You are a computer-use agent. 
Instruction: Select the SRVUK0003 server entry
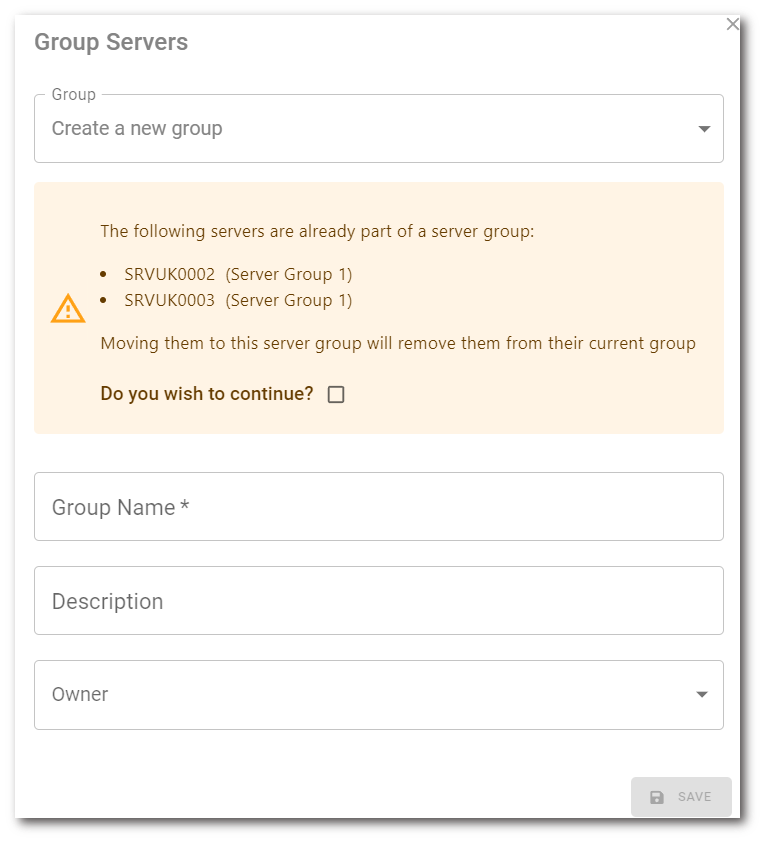point(169,300)
